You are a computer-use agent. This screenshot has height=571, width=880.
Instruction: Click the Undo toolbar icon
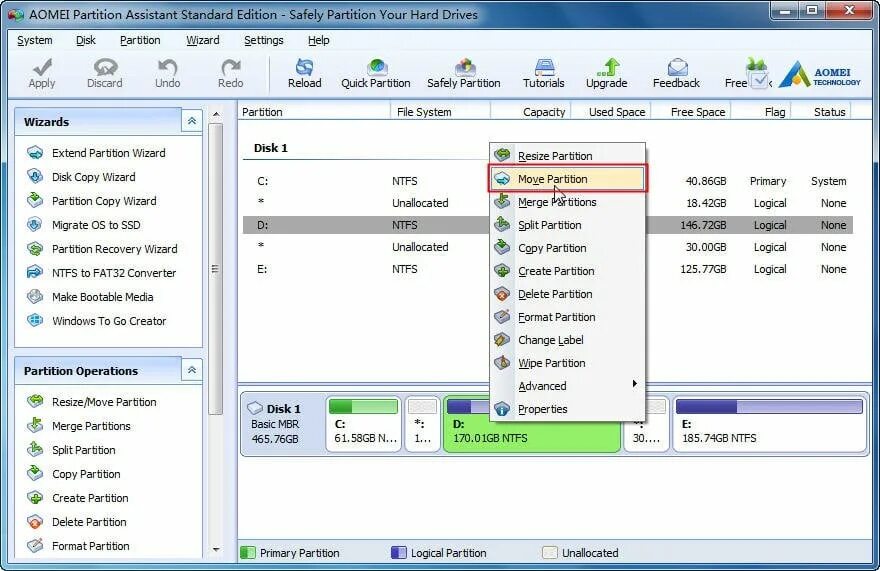[x=167, y=74]
